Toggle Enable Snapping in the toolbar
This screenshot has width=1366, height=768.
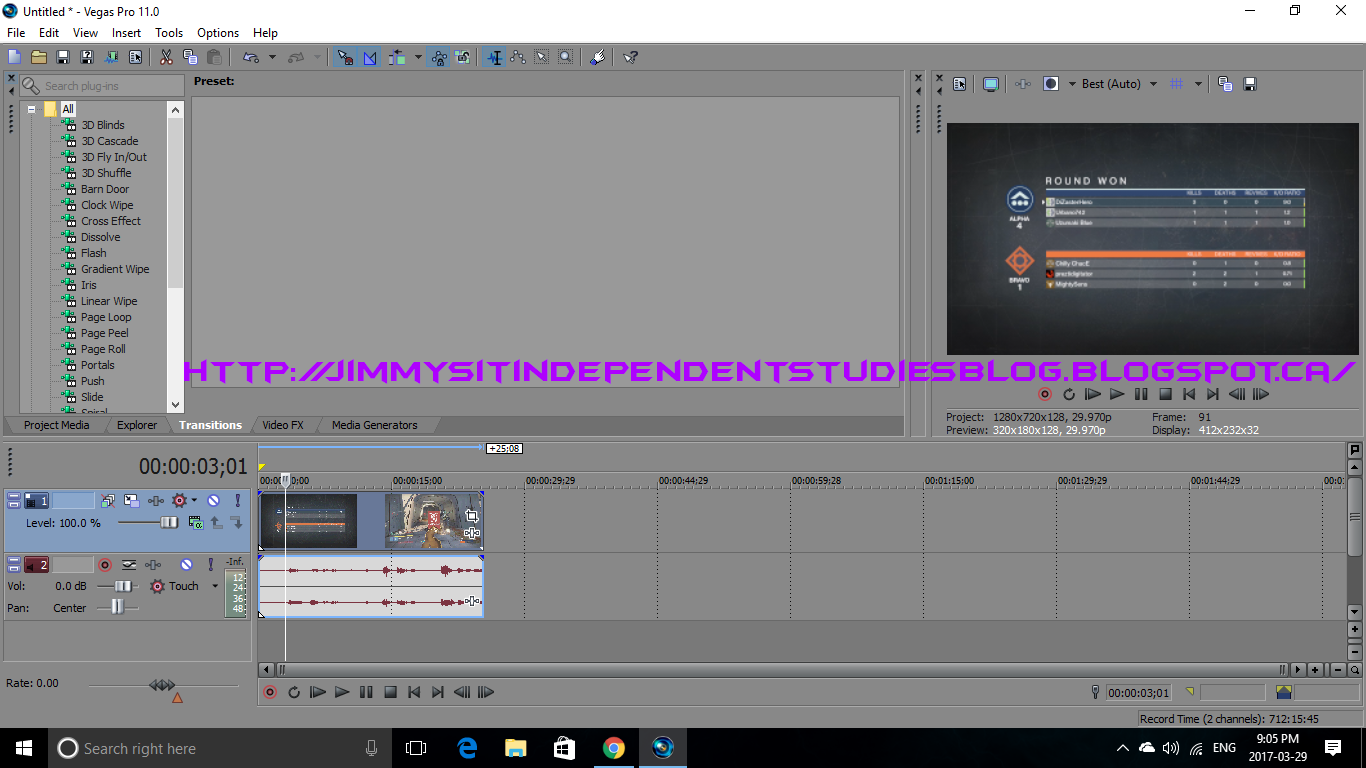click(345, 57)
